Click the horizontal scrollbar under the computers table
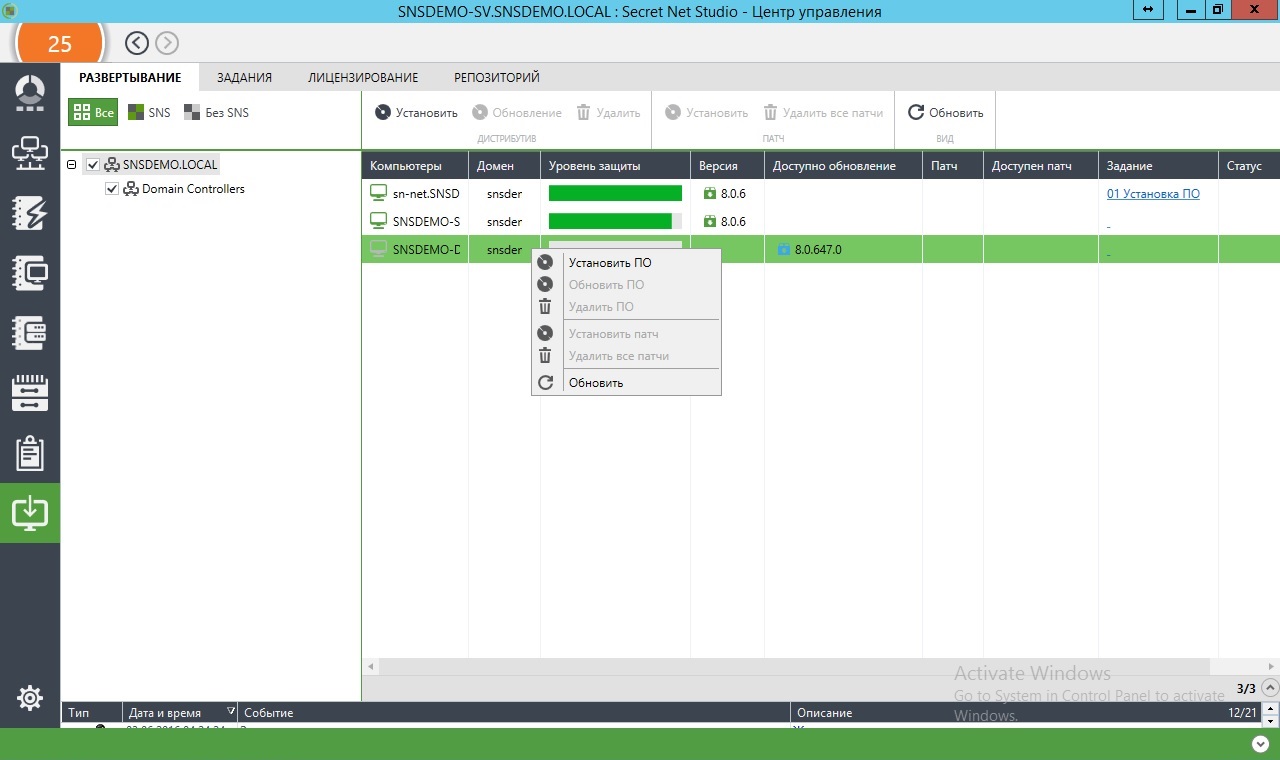This screenshot has height=760, width=1280. (795, 666)
